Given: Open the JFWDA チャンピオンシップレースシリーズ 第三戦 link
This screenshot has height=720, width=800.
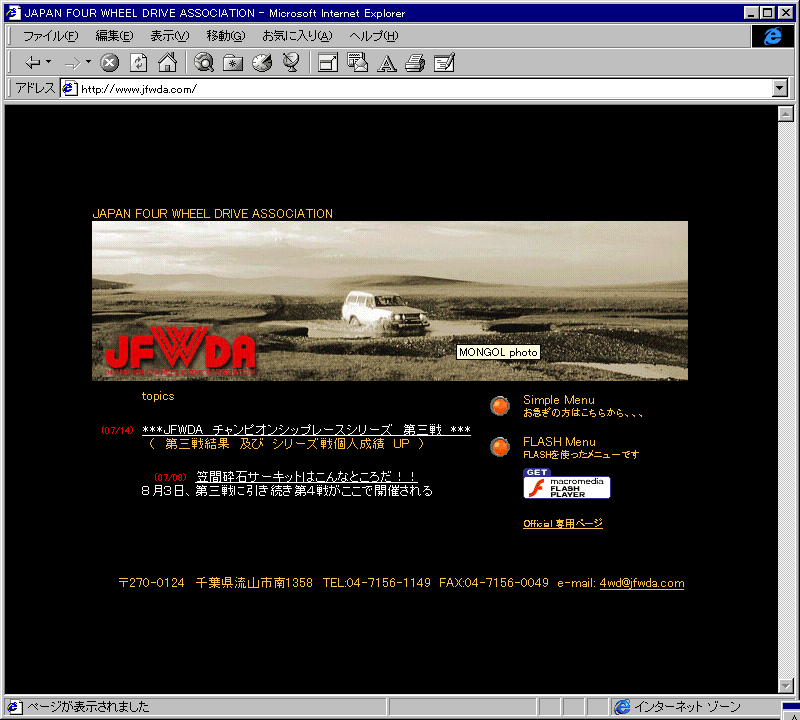Looking at the screenshot, I should (306, 430).
